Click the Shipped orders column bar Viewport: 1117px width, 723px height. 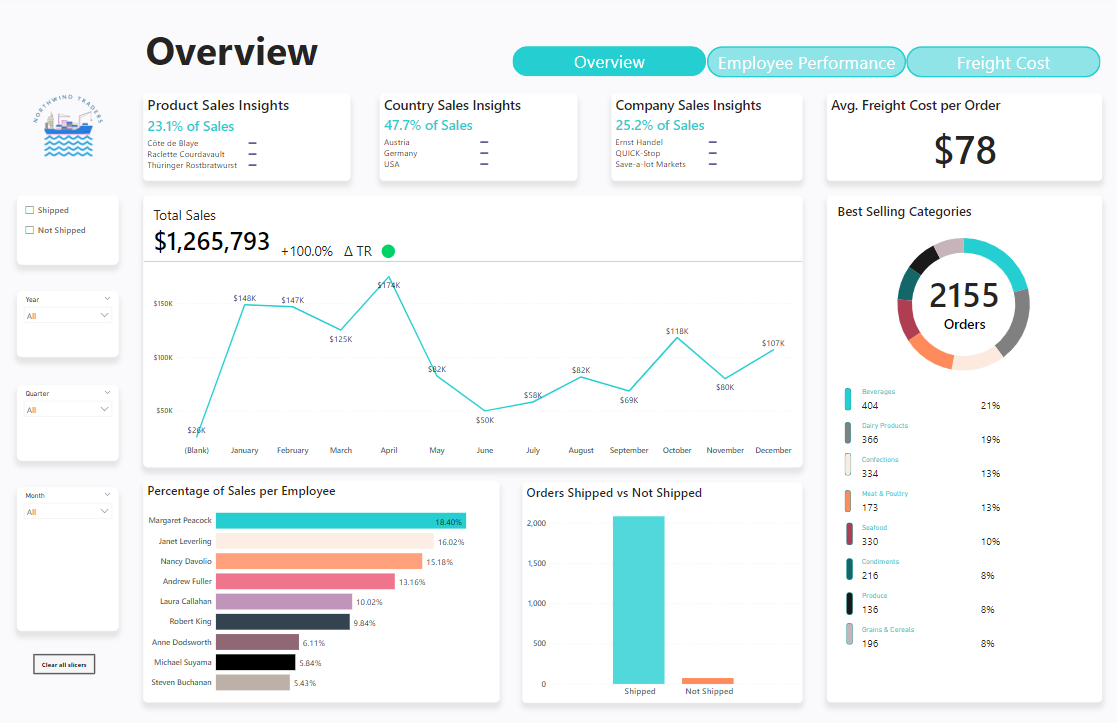pyautogui.click(x=639, y=599)
